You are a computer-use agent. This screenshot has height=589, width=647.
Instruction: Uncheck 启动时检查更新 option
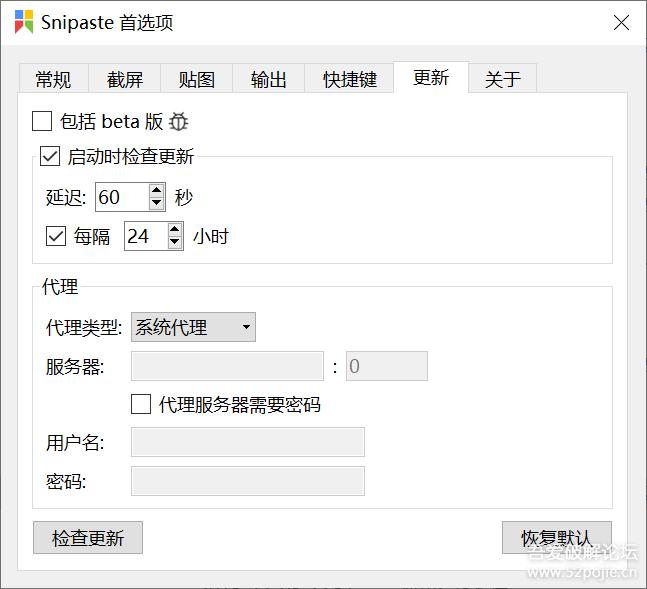(50, 156)
